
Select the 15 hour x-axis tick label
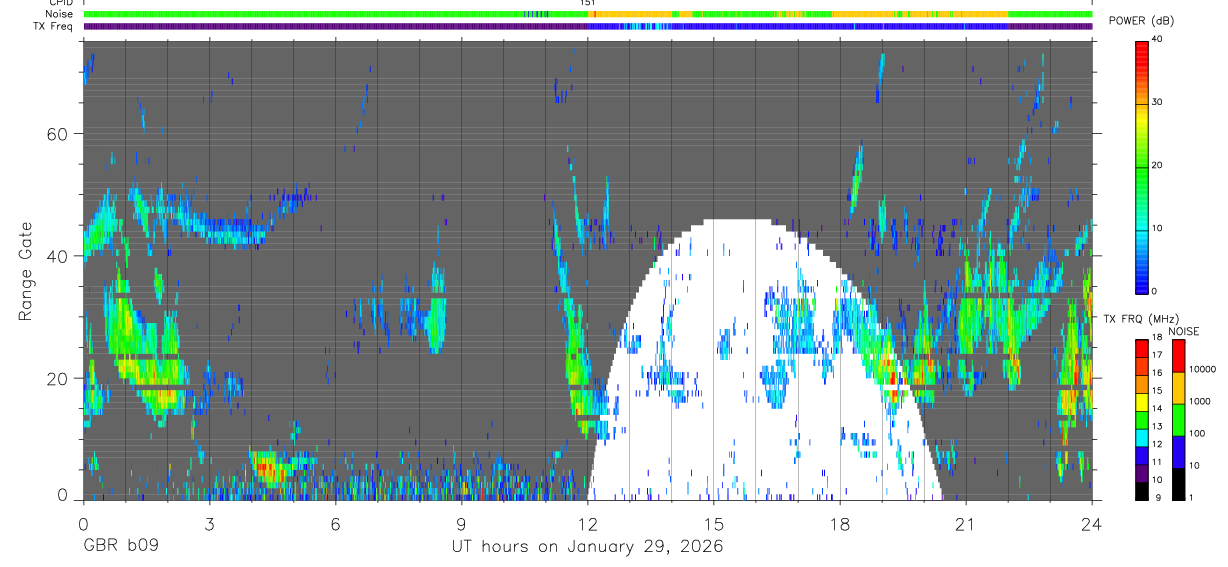click(713, 523)
